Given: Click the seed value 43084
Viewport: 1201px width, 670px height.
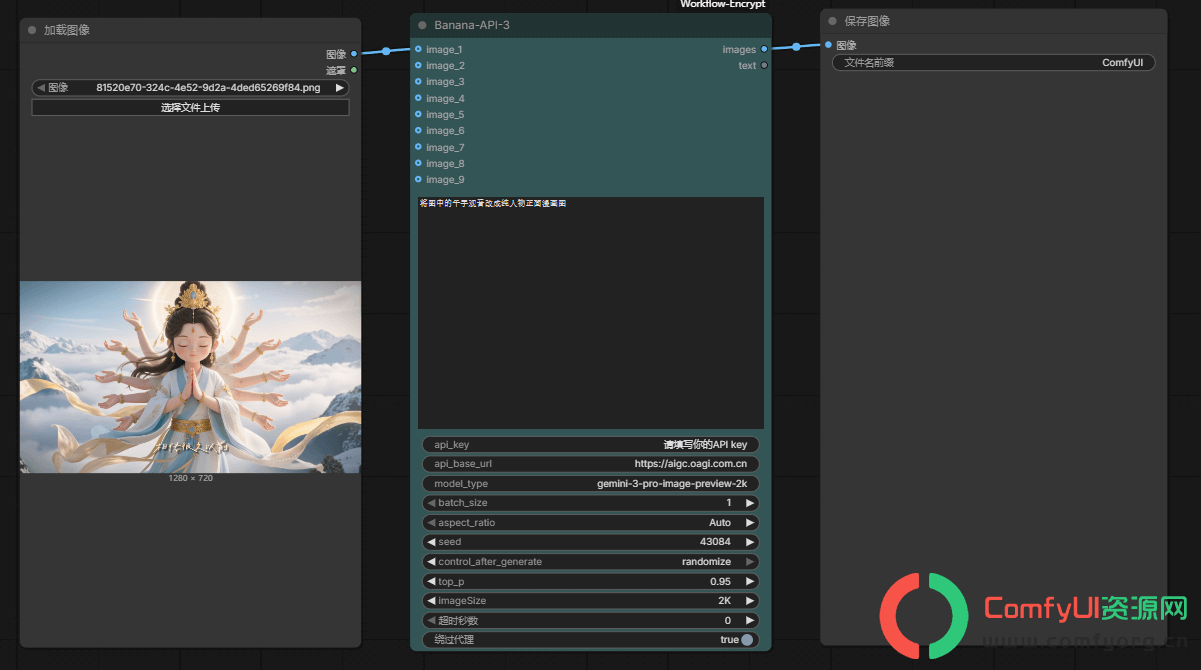Looking at the screenshot, I should [x=715, y=542].
